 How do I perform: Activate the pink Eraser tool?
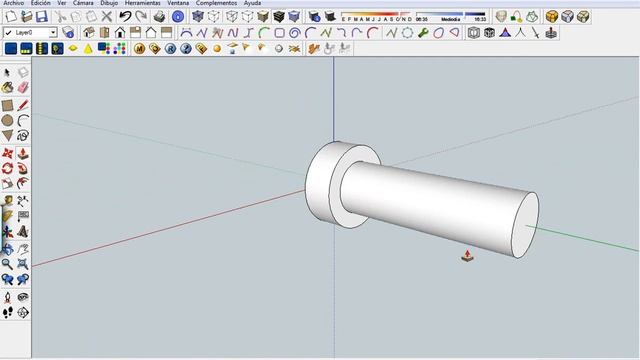tap(23, 87)
